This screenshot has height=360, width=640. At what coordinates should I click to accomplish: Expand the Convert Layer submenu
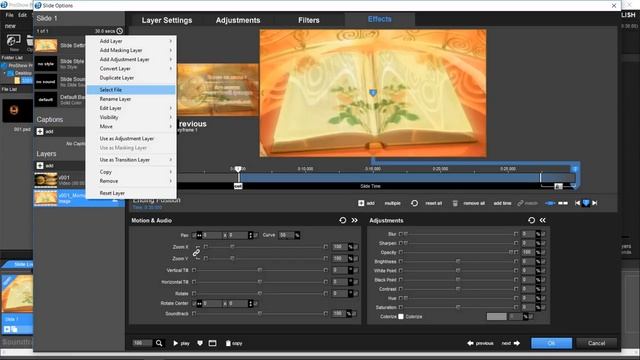click(131, 69)
